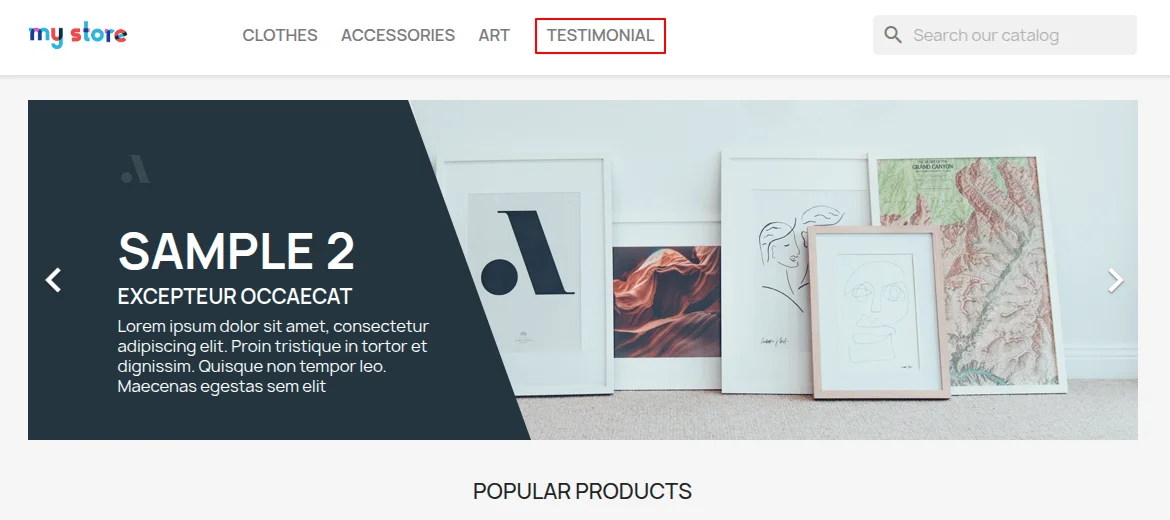Screen dimensions: 1170x520
Task: Click the my store logo
Action: pos(78,35)
